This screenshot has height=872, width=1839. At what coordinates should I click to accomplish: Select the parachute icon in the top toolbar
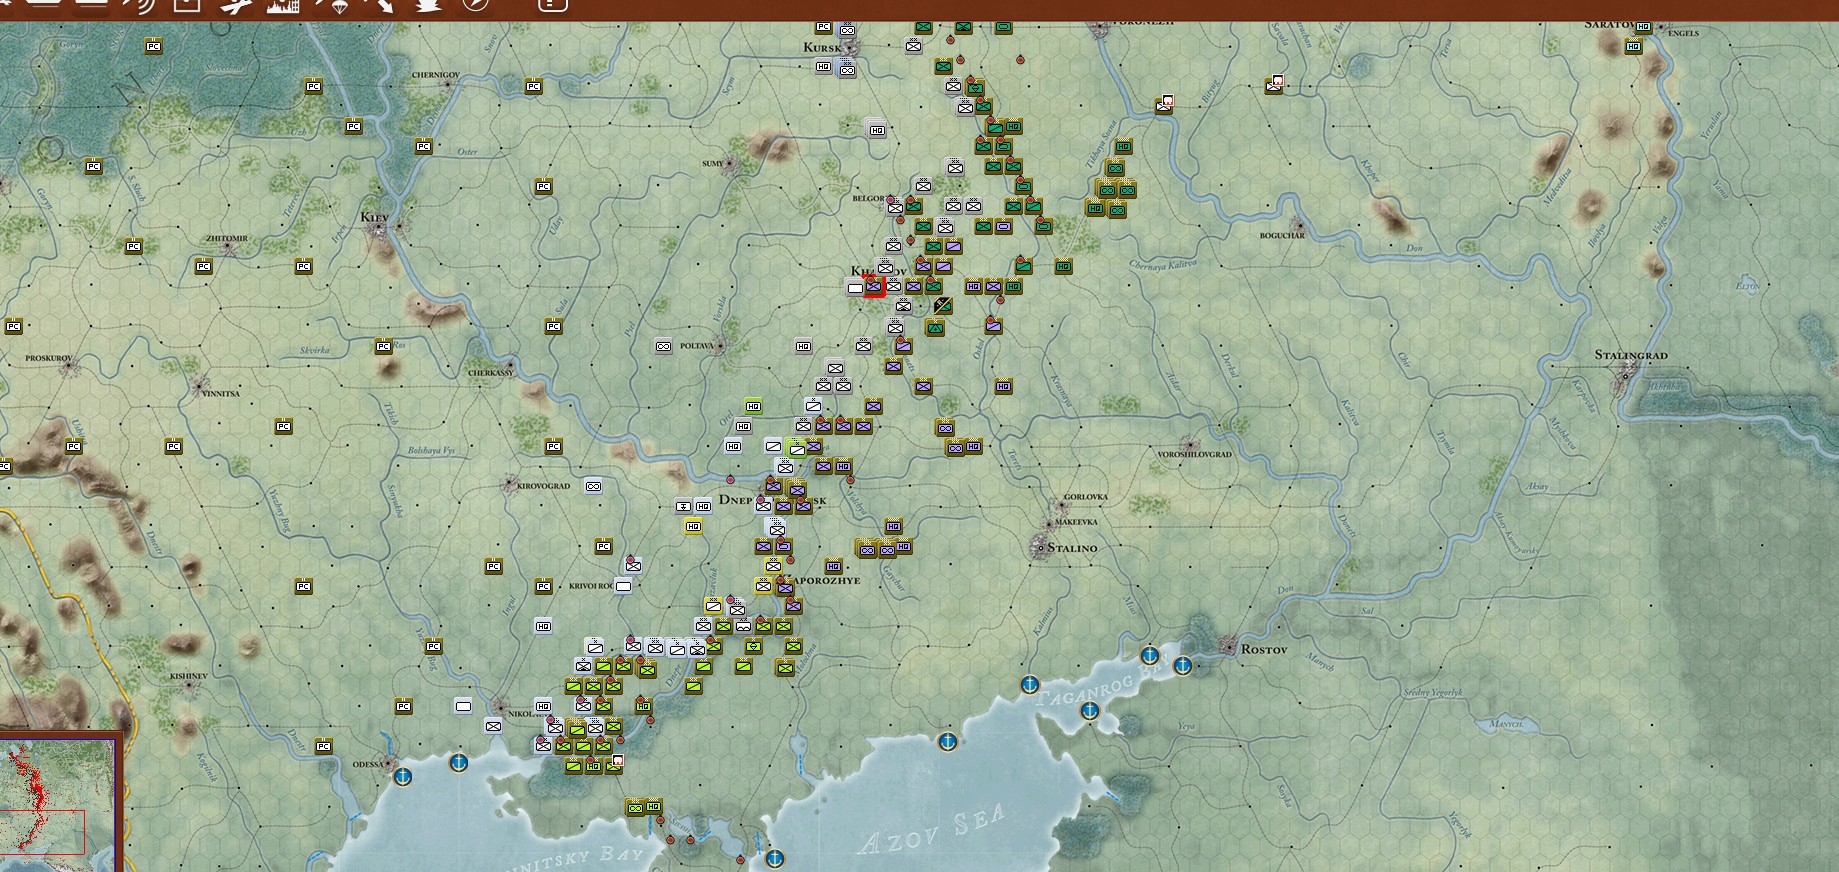click(337, 5)
